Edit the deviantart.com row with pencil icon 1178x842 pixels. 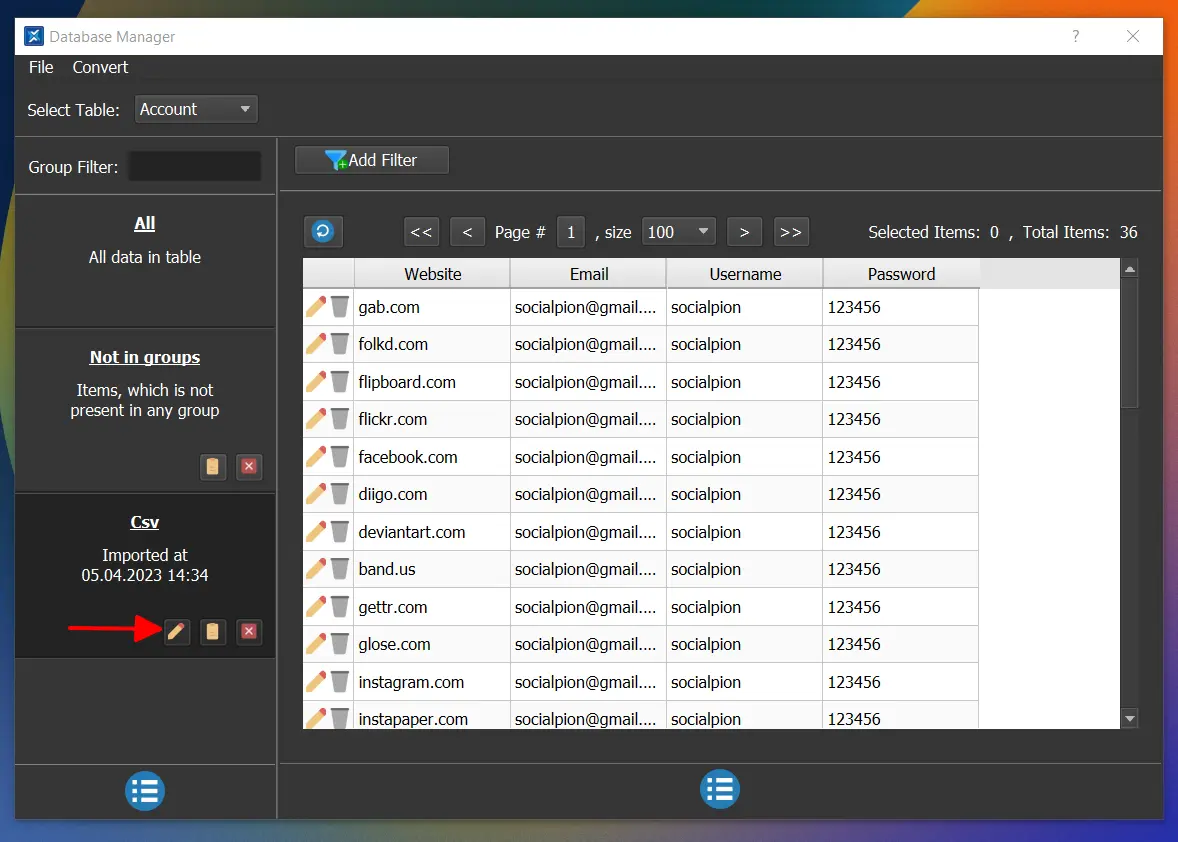pyautogui.click(x=316, y=532)
